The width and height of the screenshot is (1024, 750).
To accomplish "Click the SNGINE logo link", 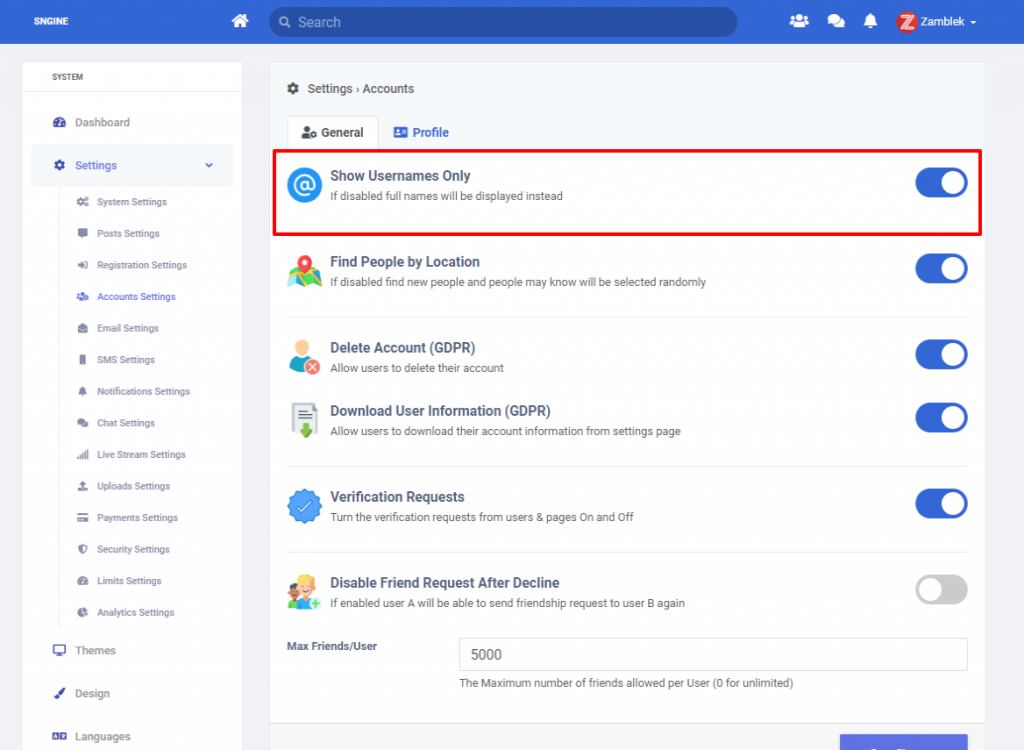I will [51, 21].
